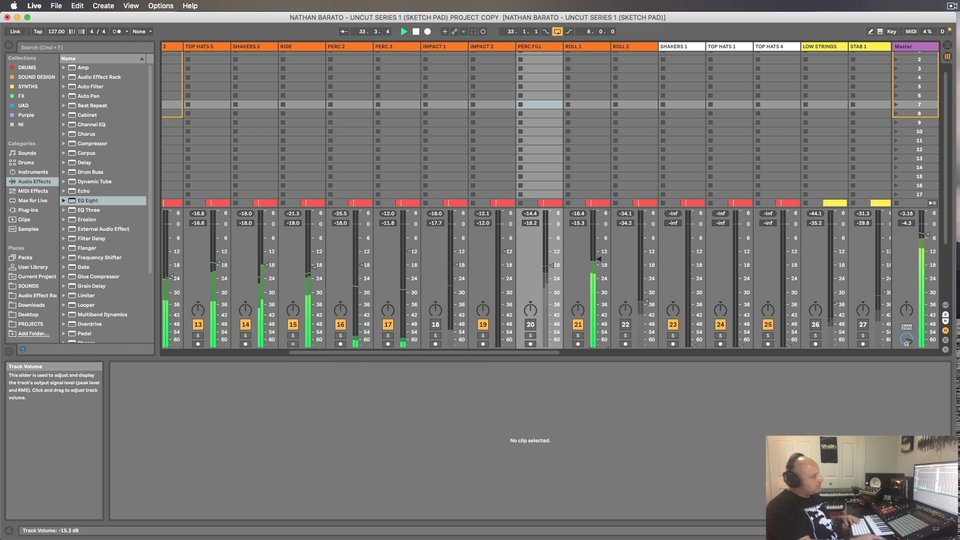Activate muted track 22
Screen dimensions: 960x540
coord(625,324)
